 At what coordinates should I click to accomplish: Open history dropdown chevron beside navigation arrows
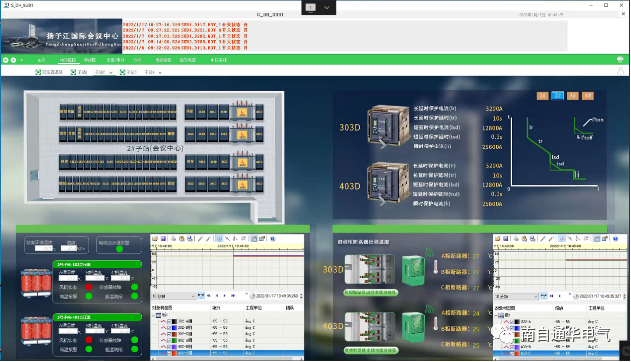coord(21,60)
